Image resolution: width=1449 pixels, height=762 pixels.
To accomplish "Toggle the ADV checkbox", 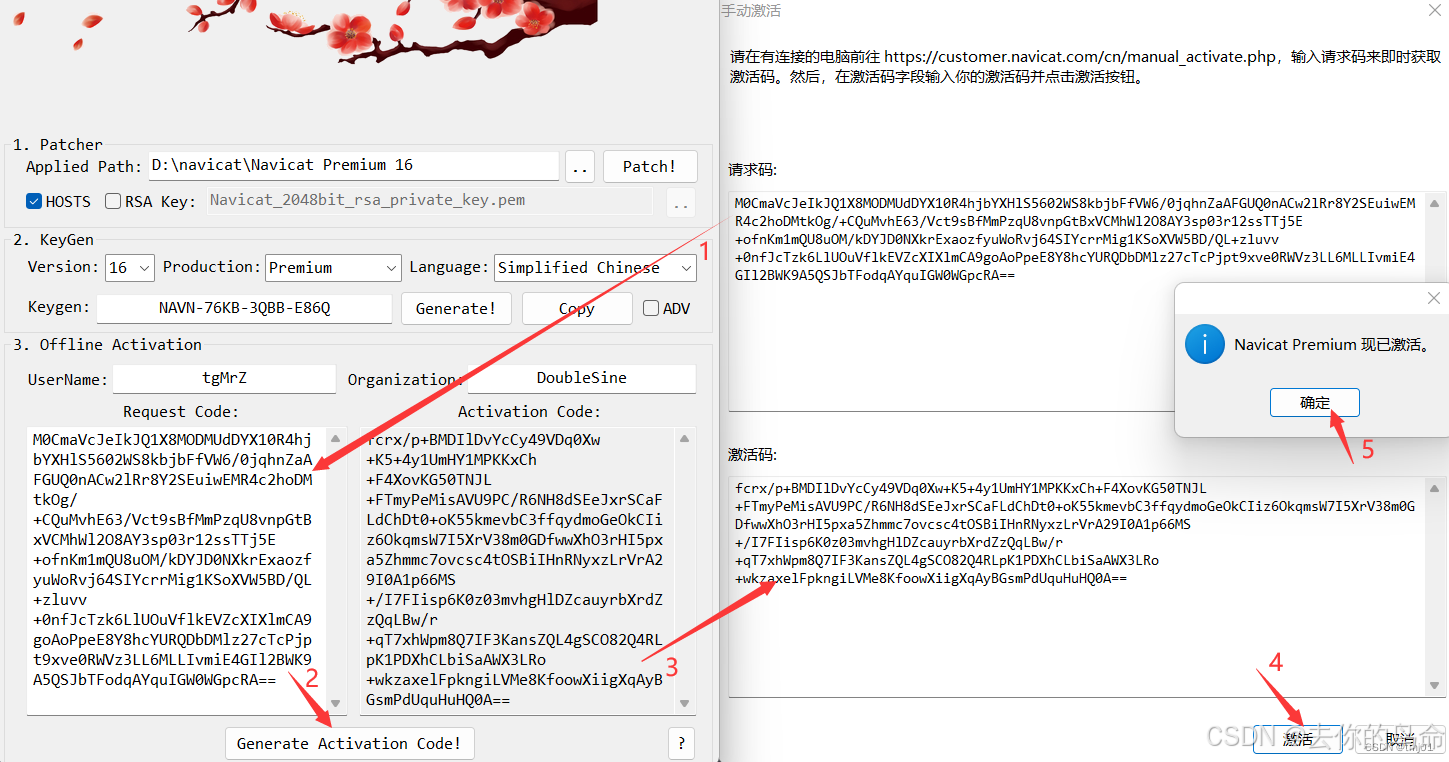I will pyautogui.click(x=651, y=308).
